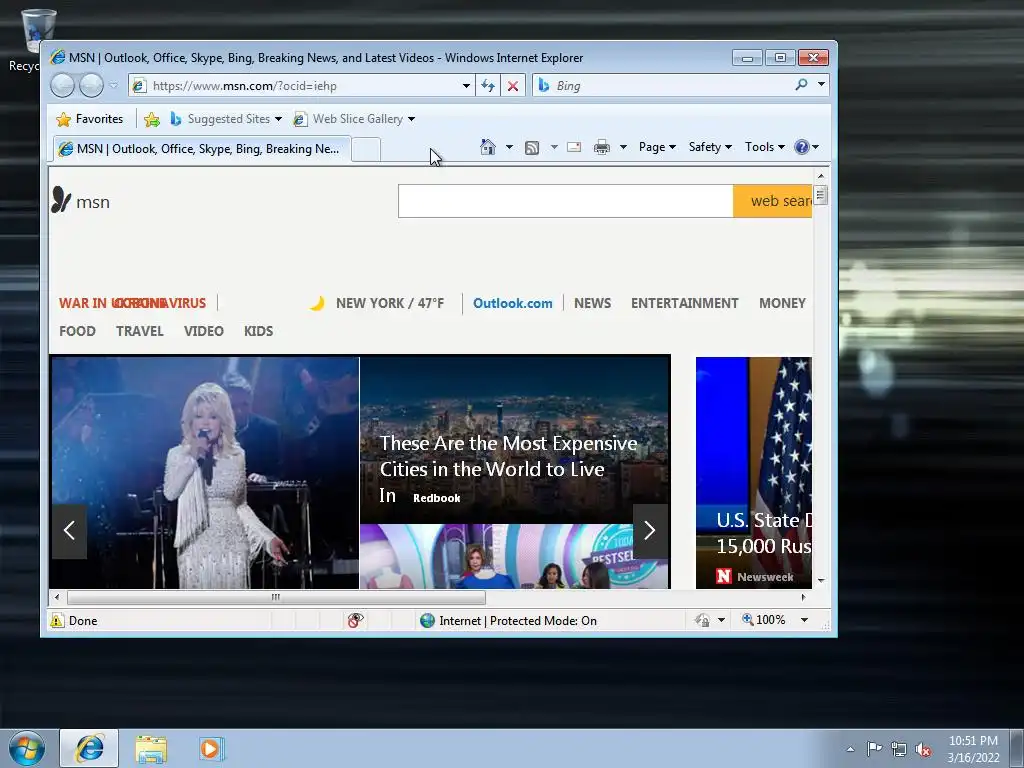
Task: Expand the zoom level dropdown arrow
Action: [805, 620]
